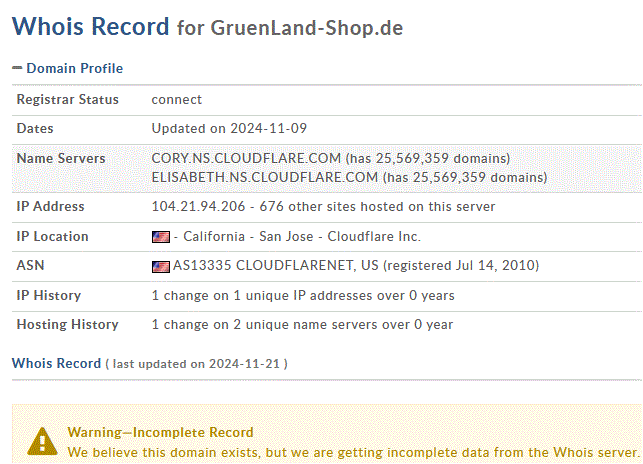Click the US flag next to AS13335

(x=161, y=267)
